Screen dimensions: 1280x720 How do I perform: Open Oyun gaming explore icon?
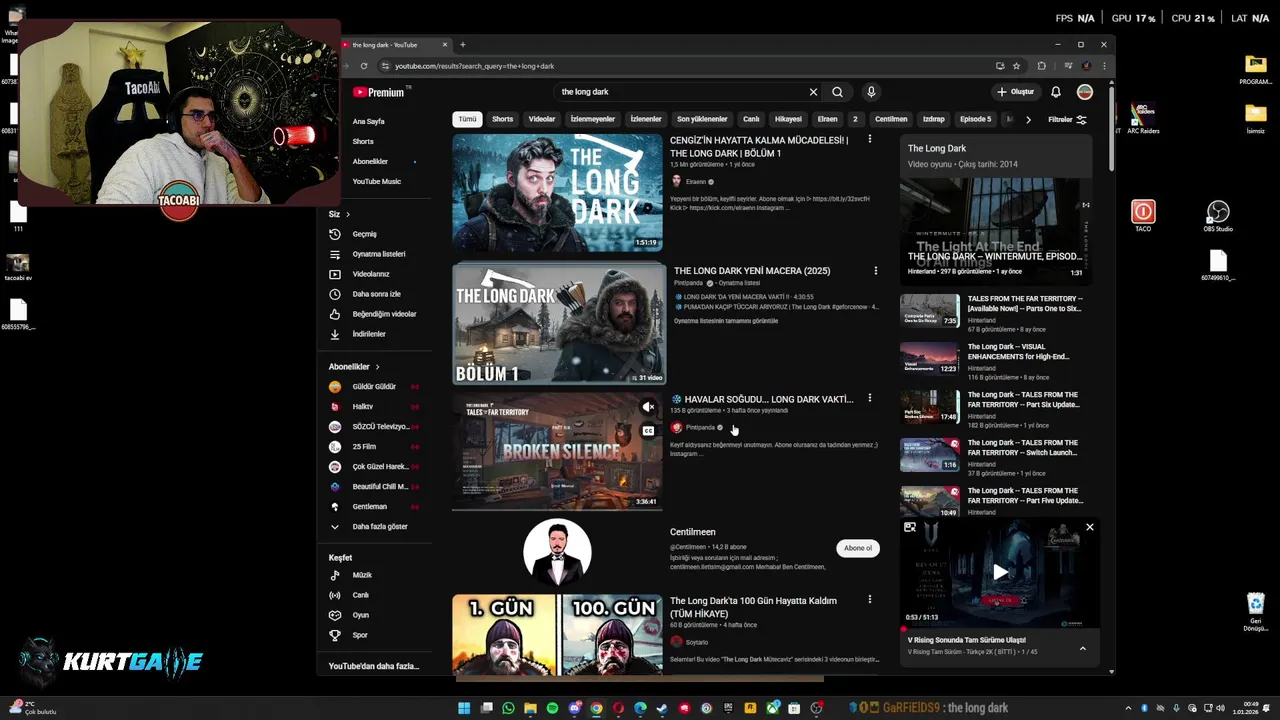click(335, 615)
